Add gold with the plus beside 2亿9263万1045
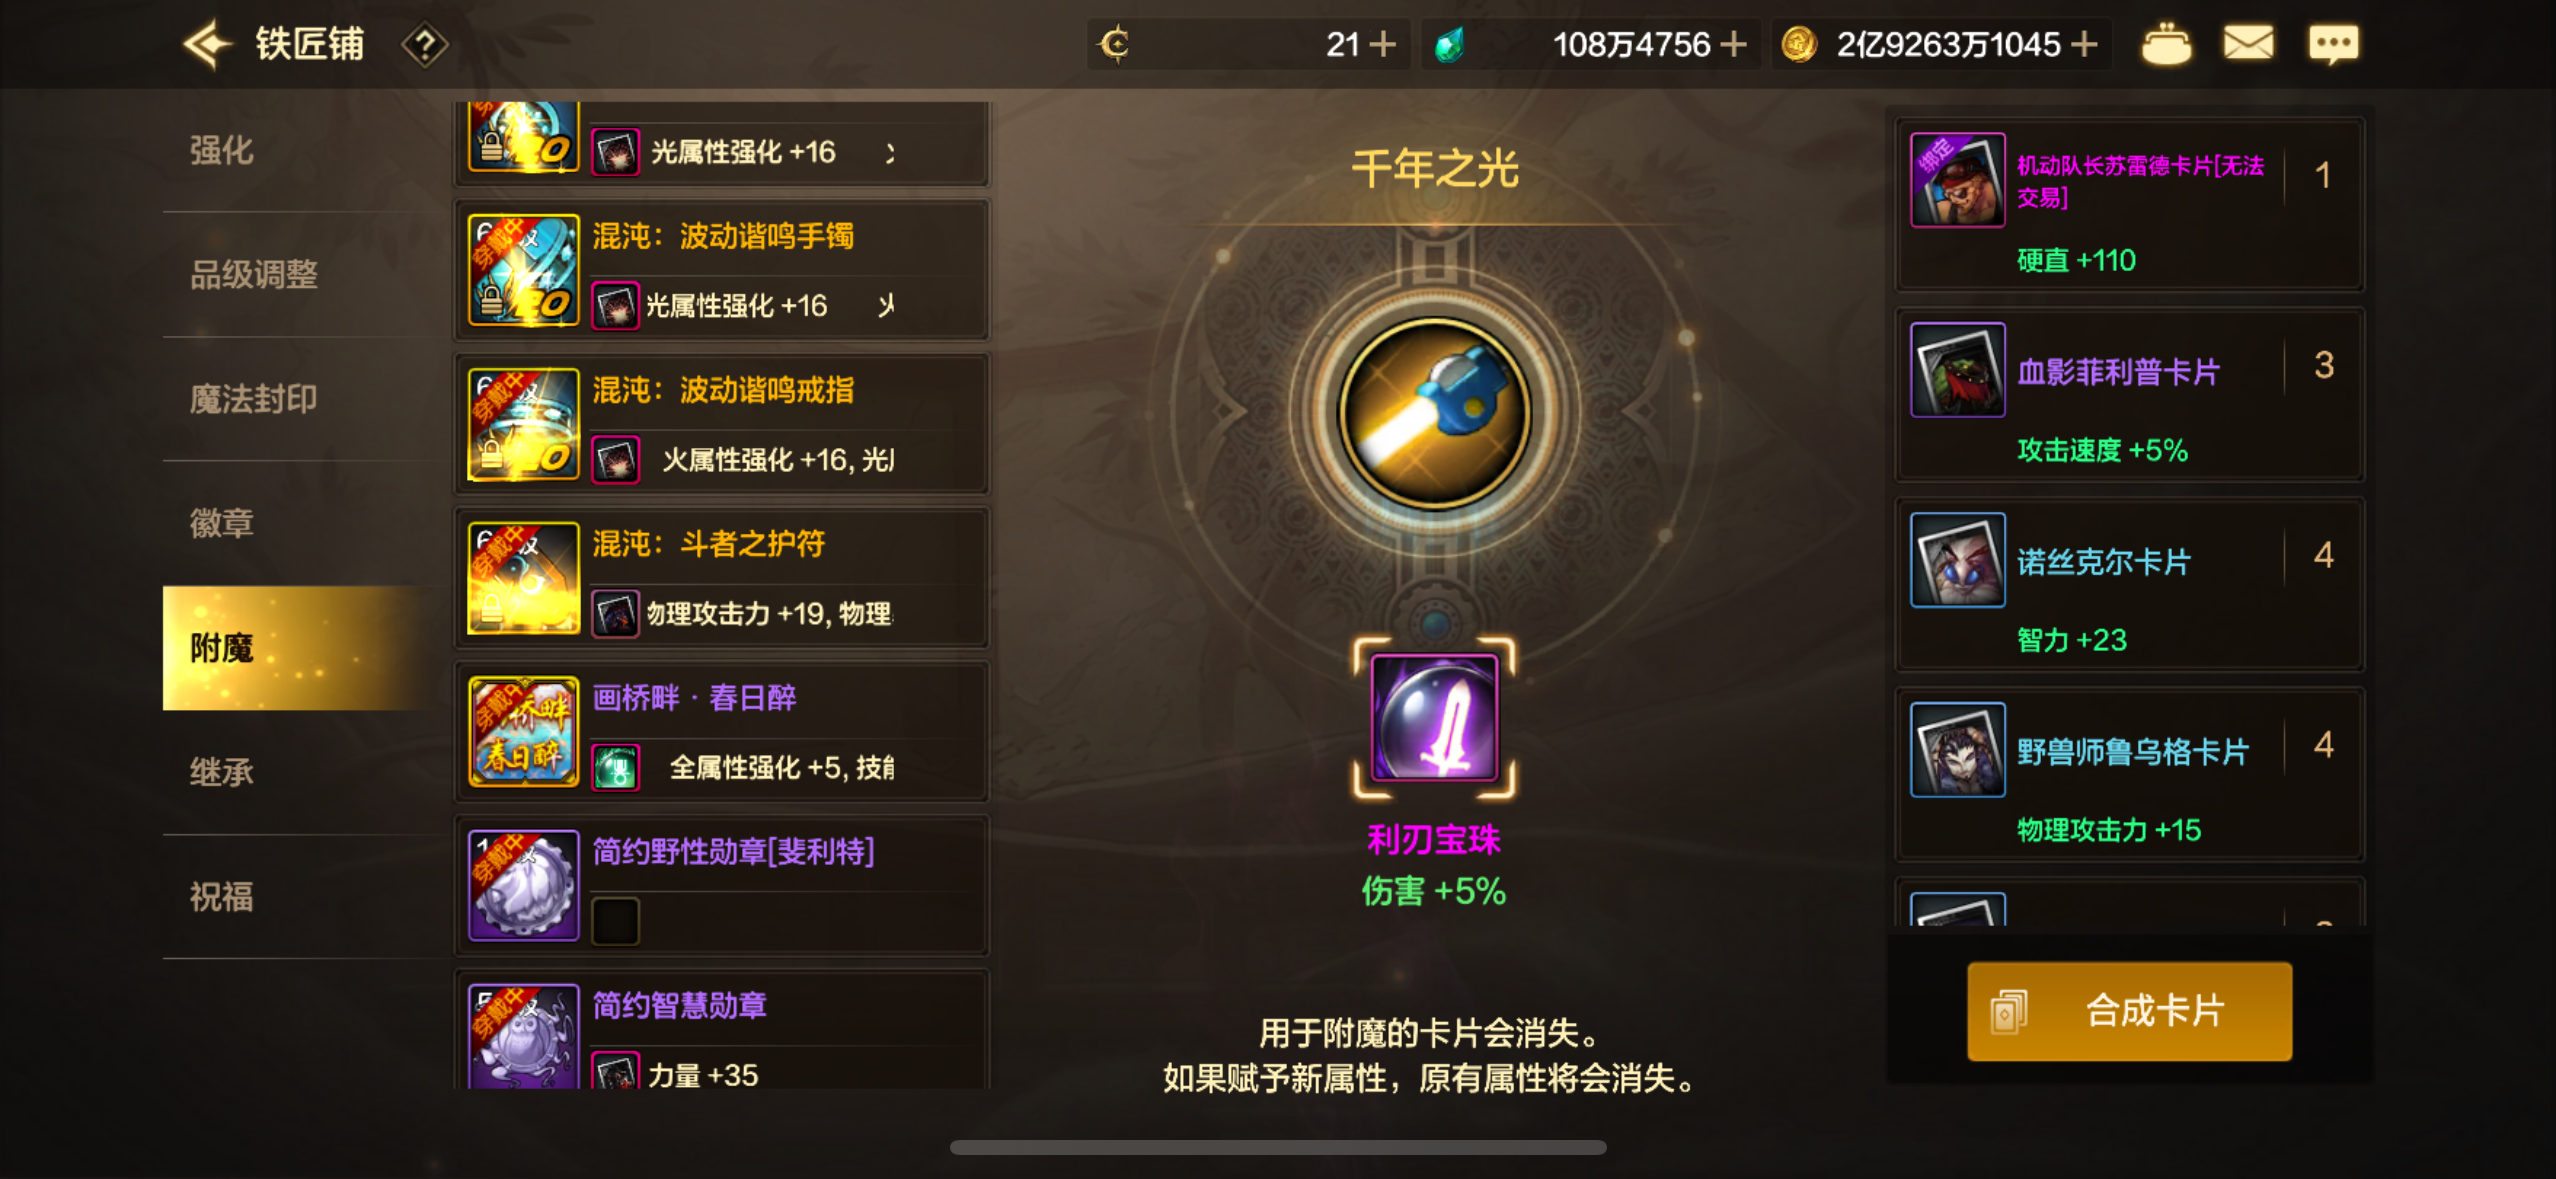Screen dimensions: 2556x1179 pyautogui.click(x=2084, y=44)
